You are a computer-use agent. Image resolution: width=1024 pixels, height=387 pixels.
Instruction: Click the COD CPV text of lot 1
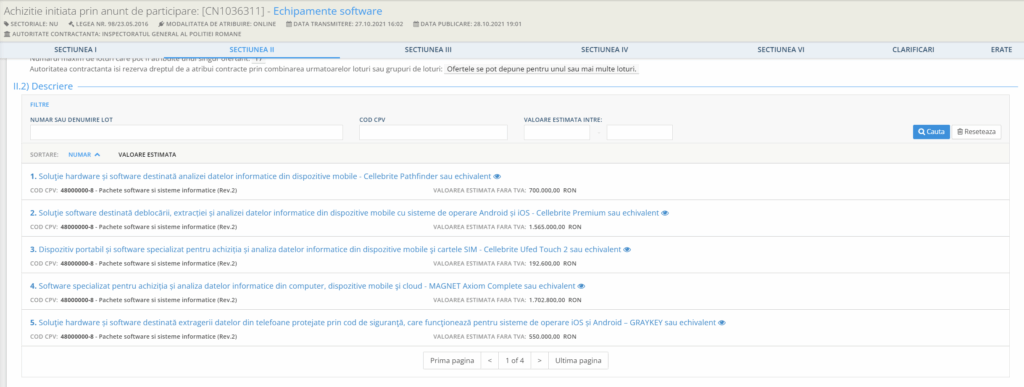tap(133, 191)
